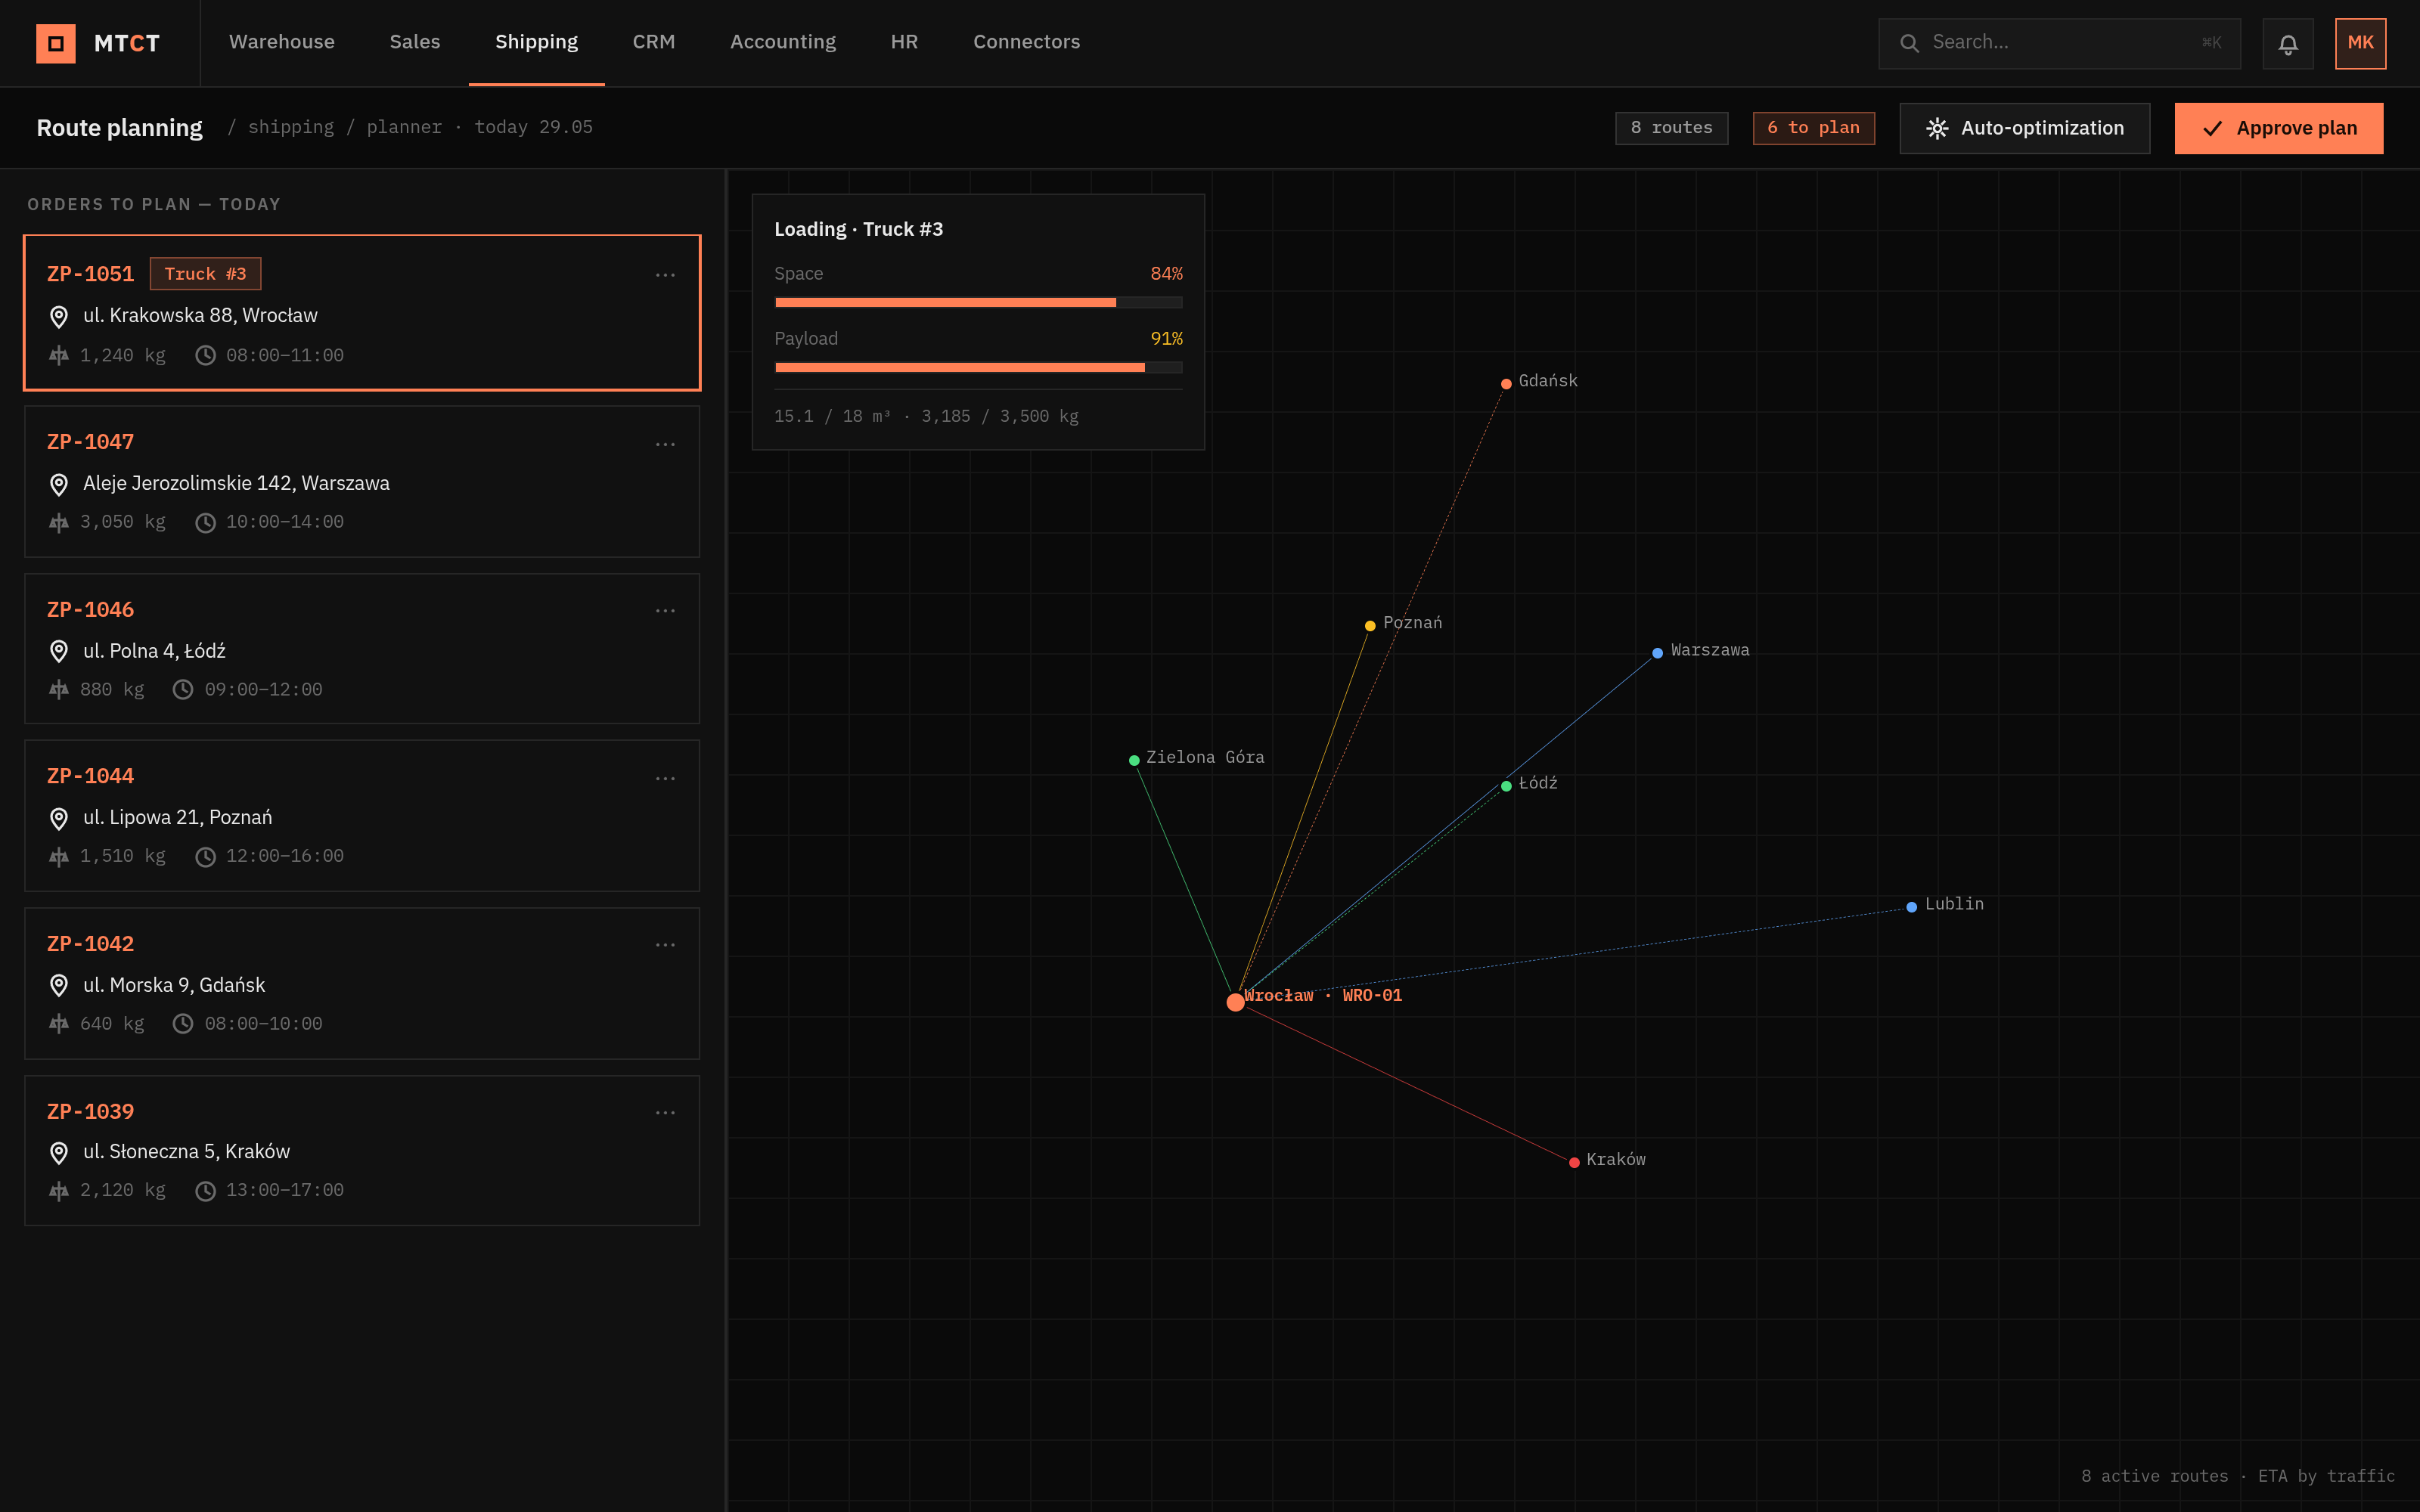Click the location pin icon on ZP-1047
This screenshot has height=1512, width=2420.
click(x=59, y=485)
